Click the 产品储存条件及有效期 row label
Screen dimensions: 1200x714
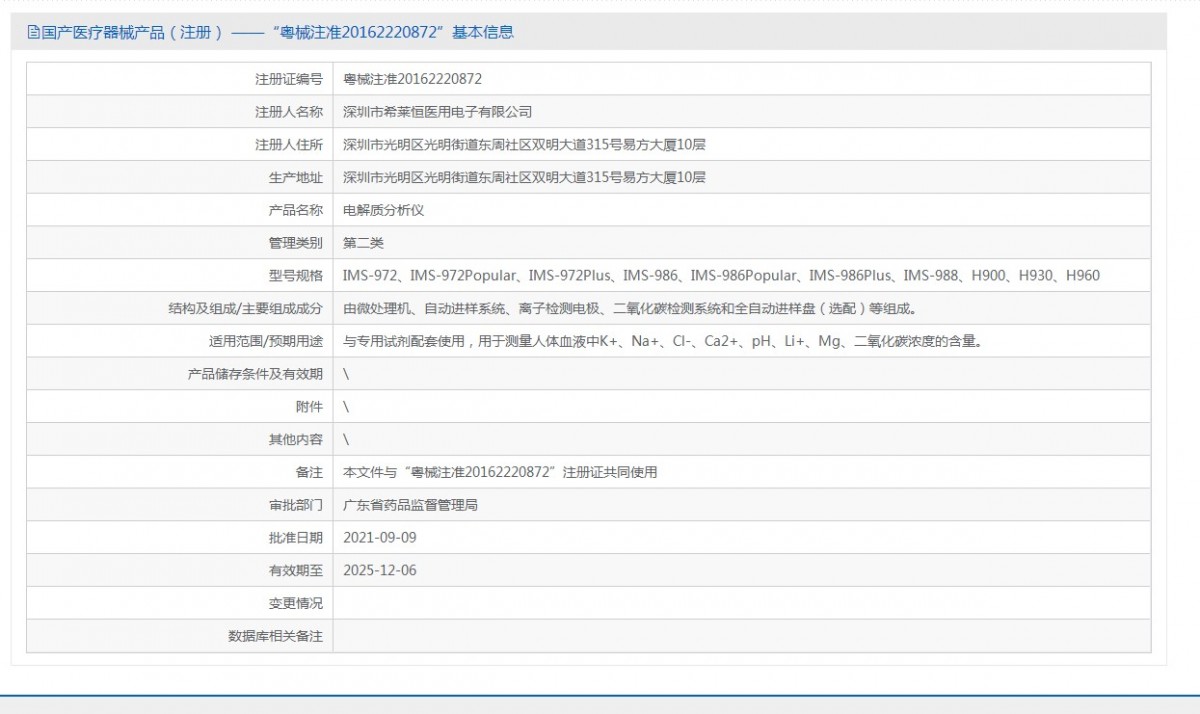pos(255,374)
